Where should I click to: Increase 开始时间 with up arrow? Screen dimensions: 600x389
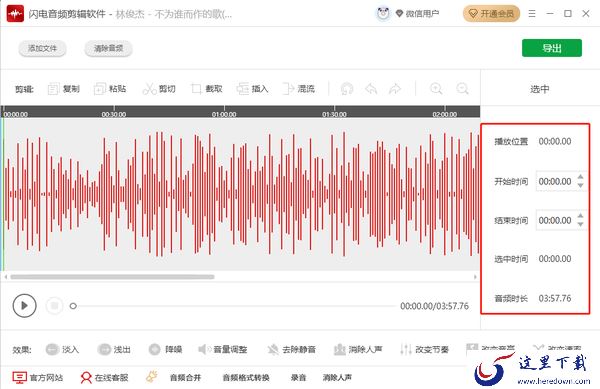(580, 177)
